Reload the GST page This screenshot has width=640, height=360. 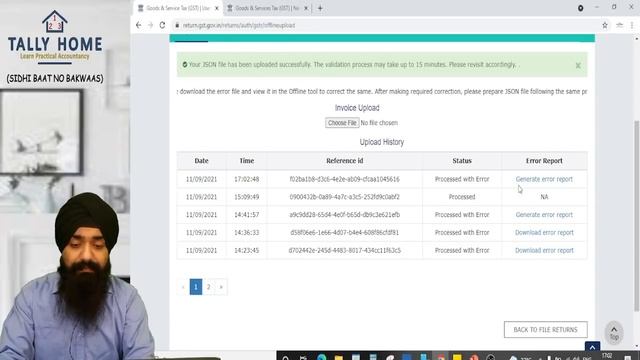[162, 25]
